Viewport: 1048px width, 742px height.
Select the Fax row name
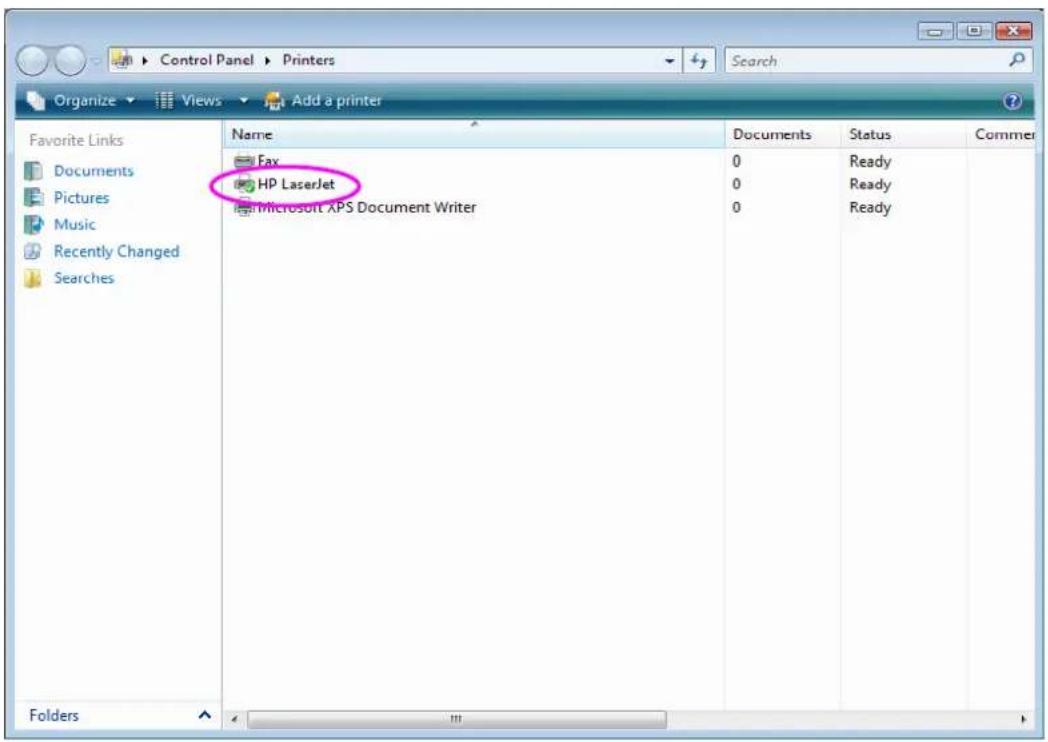tap(268, 161)
